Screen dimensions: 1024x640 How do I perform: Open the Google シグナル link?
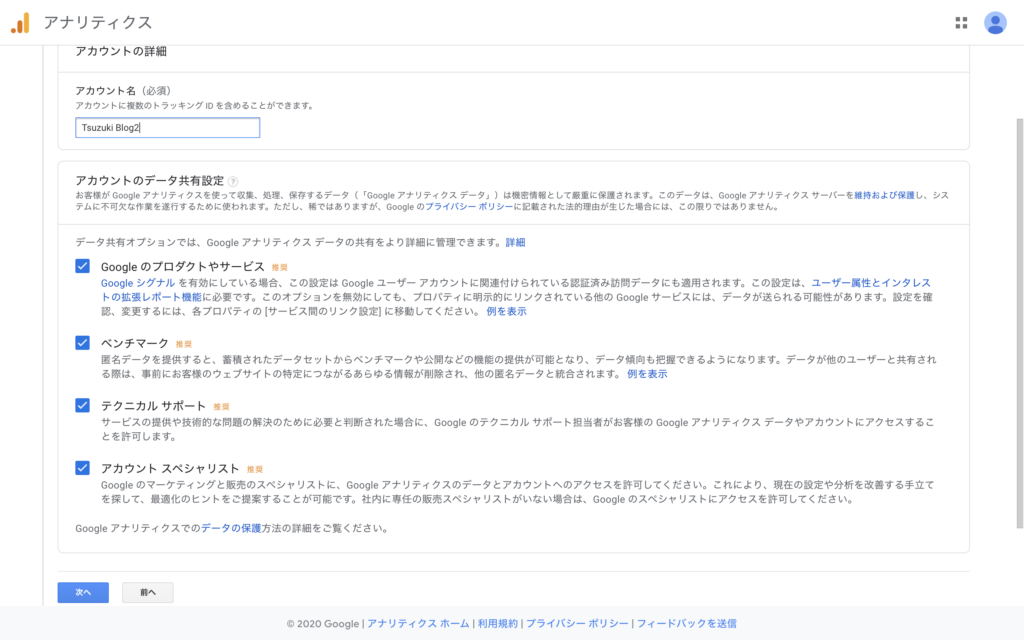tap(138, 283)
